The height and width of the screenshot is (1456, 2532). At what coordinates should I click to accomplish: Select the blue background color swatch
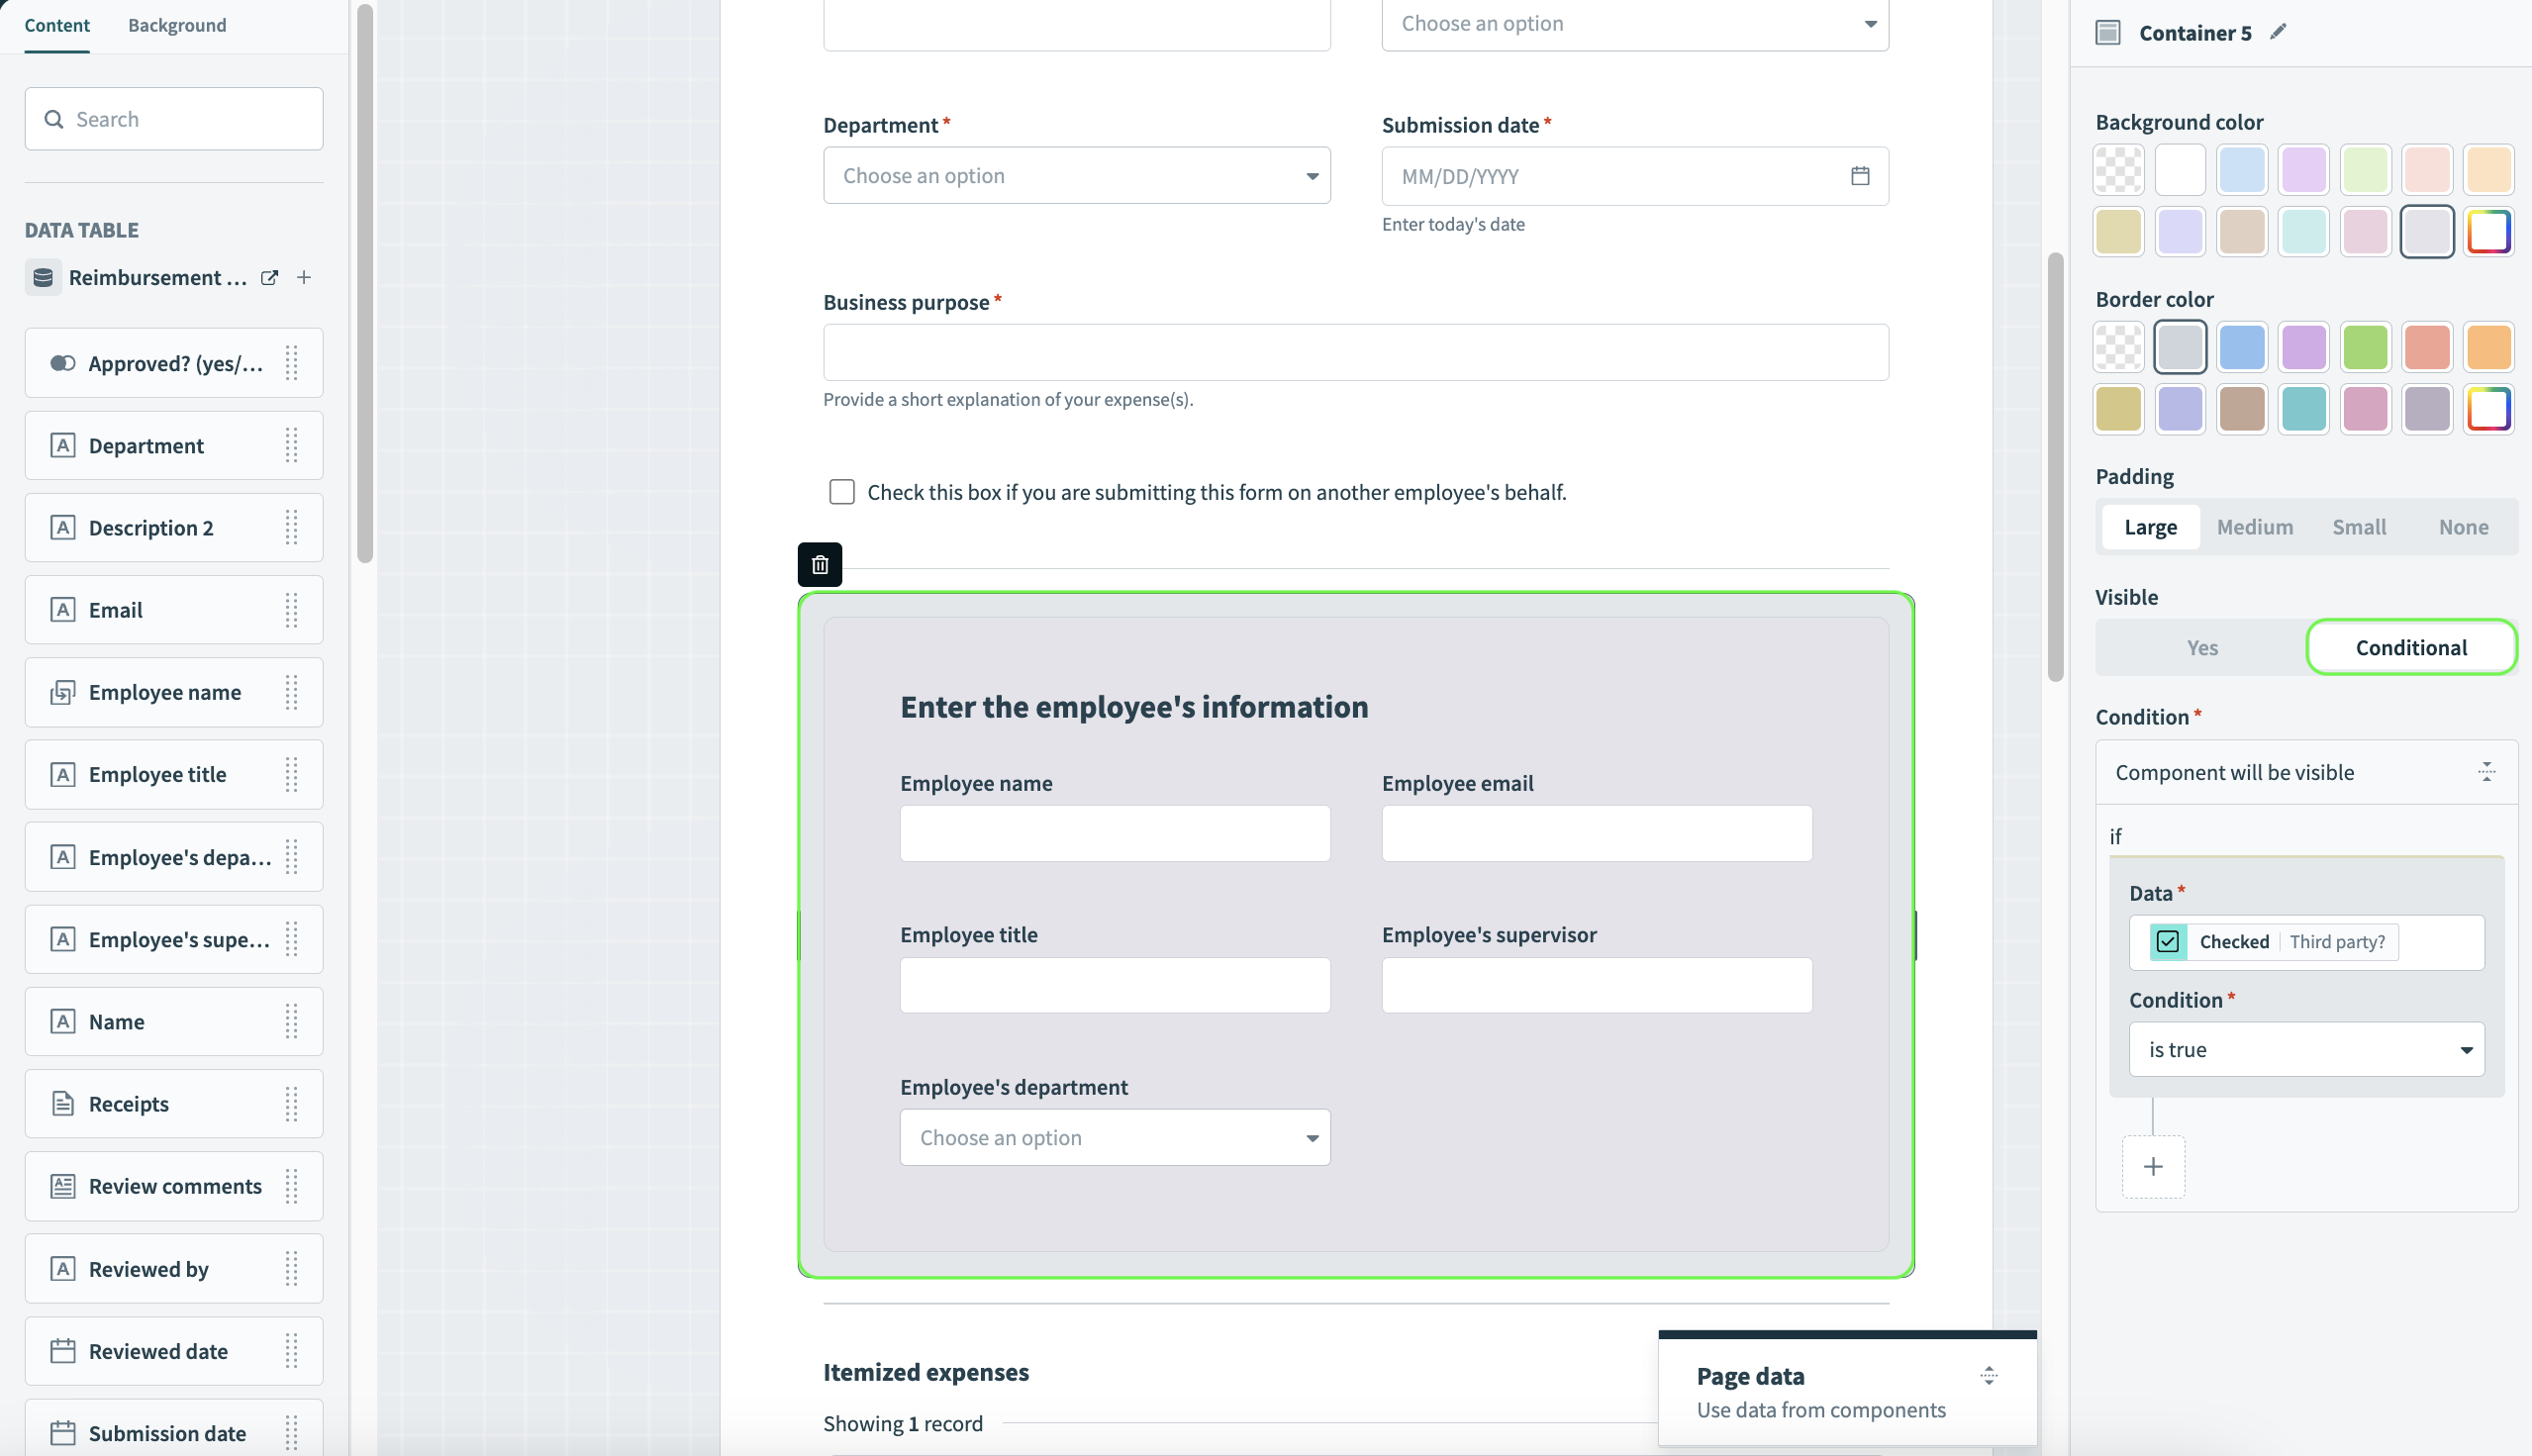pyautogui.click(x=2242, y=170)
